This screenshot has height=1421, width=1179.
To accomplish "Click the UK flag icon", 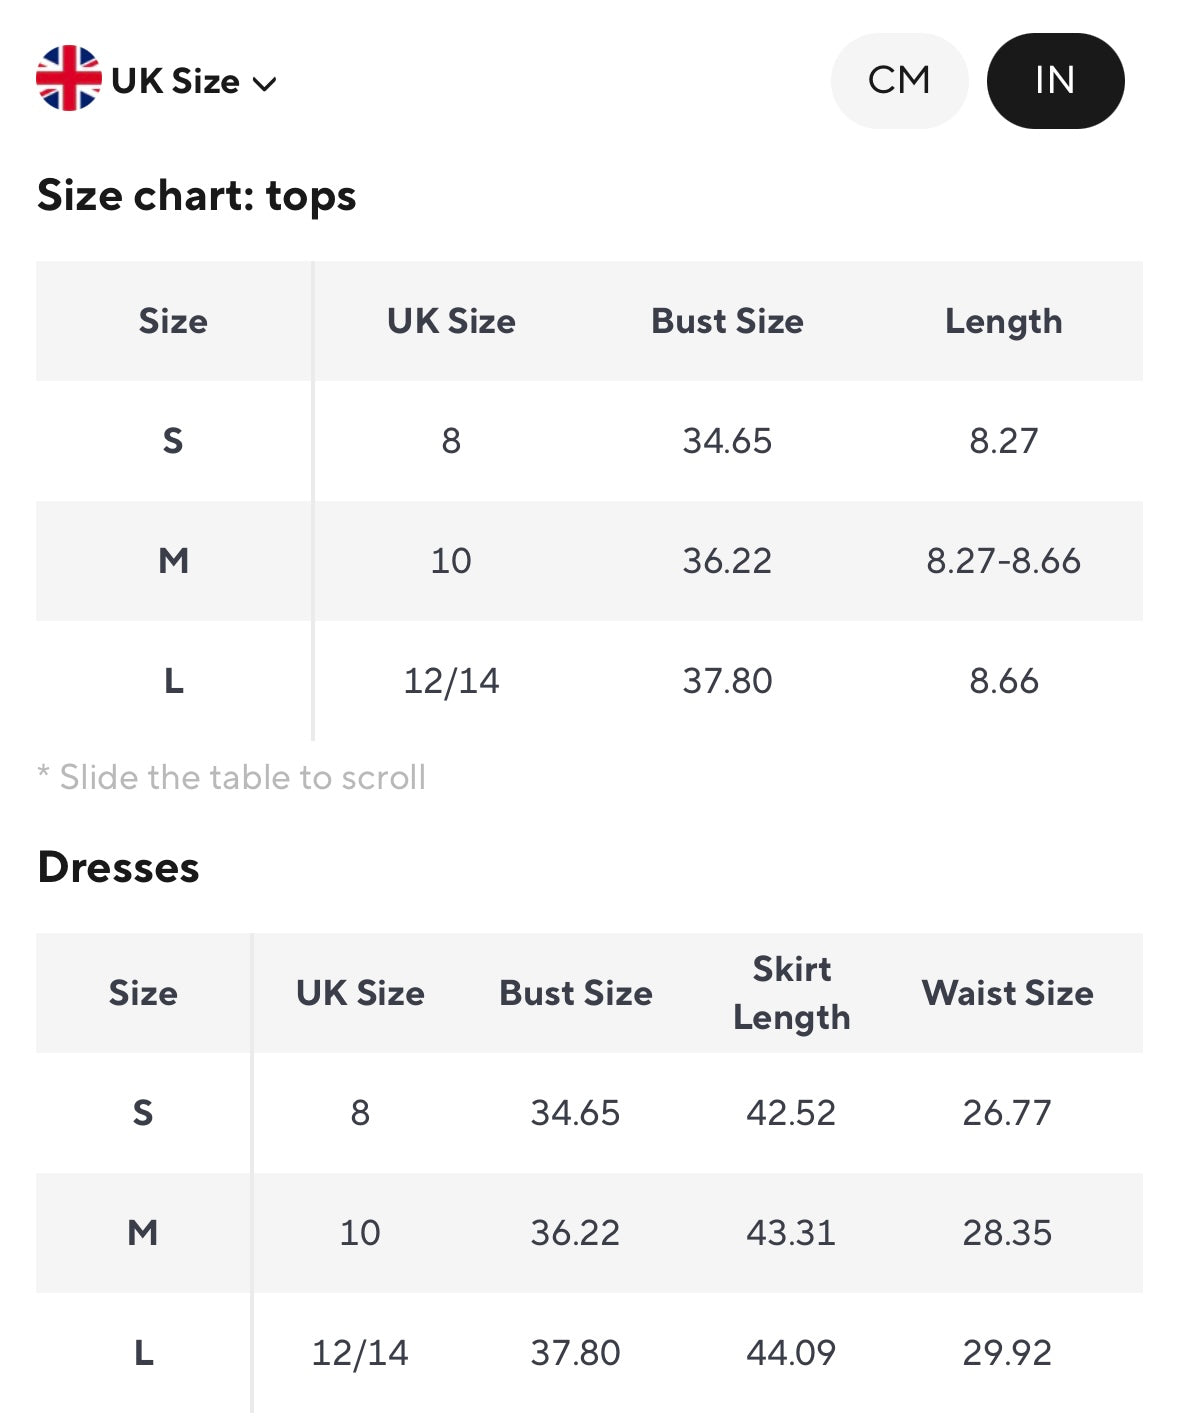I will 68,79.
